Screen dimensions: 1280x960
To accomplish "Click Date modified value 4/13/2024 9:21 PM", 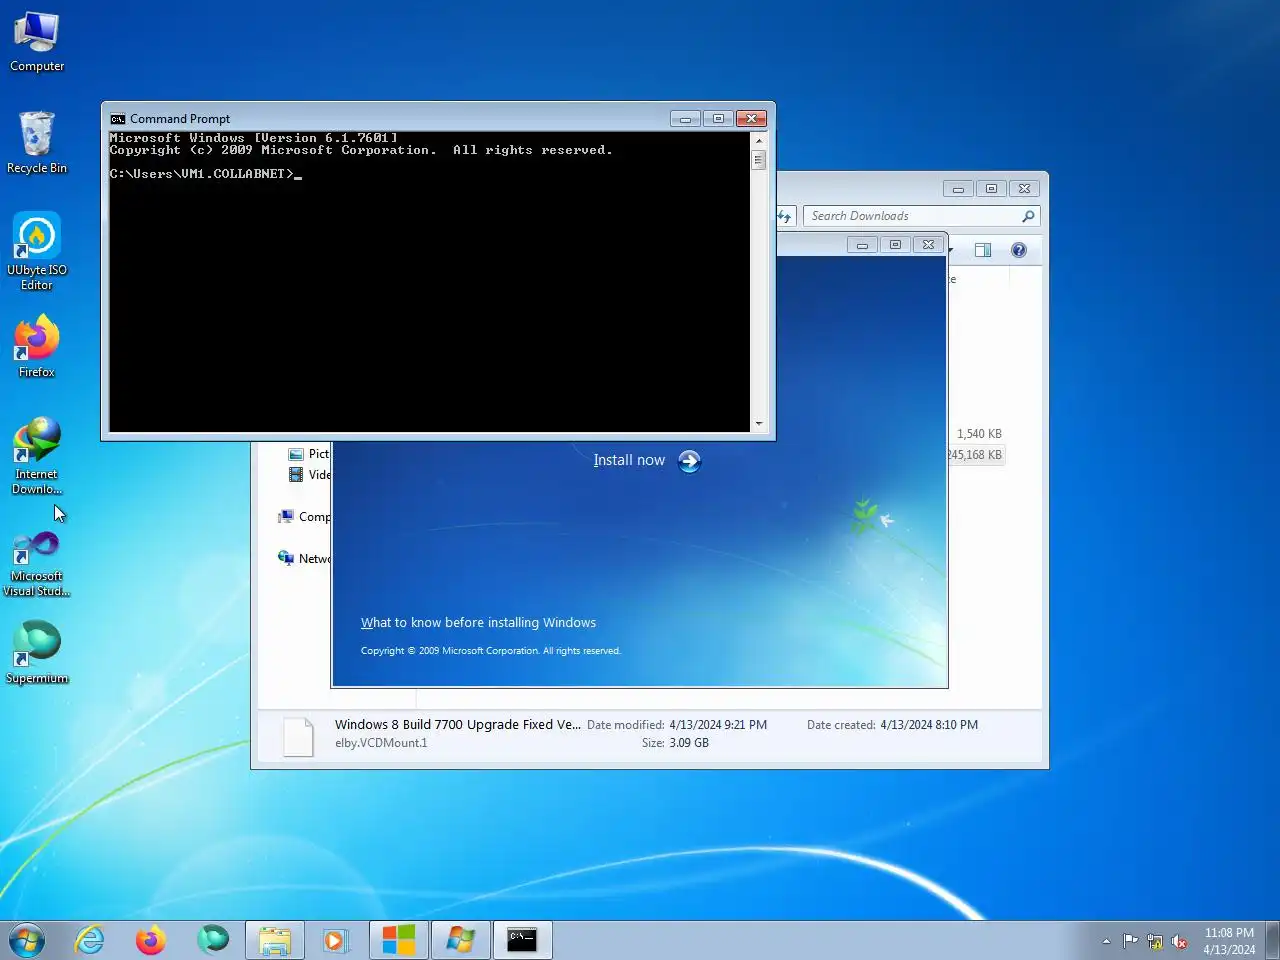I will 718,725.
